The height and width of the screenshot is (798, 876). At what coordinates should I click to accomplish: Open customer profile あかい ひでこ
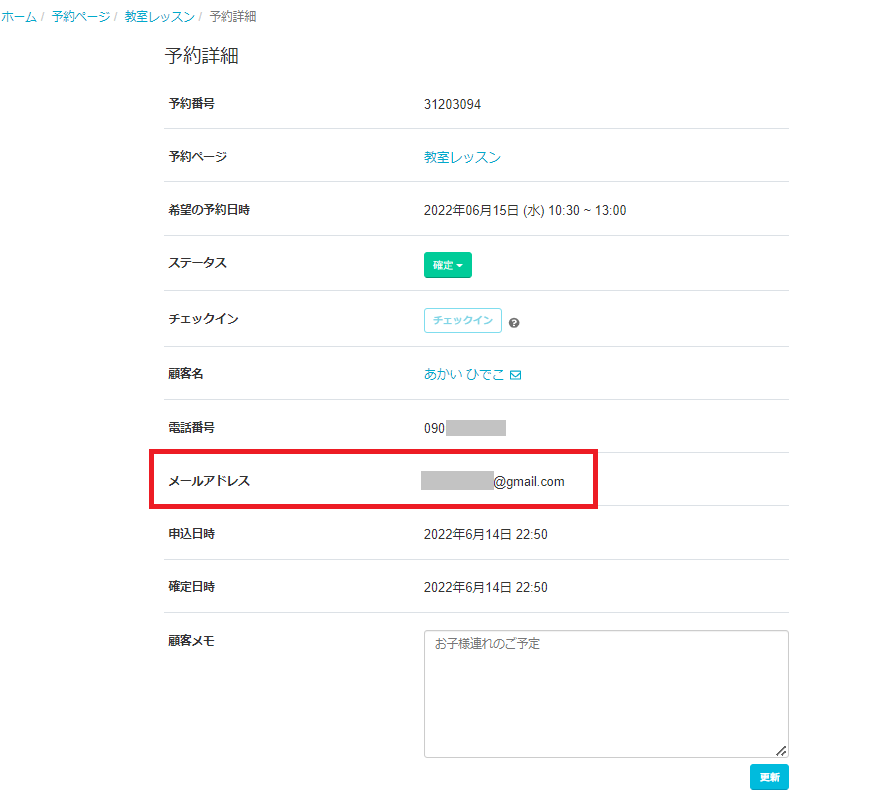tap(464, 374)
